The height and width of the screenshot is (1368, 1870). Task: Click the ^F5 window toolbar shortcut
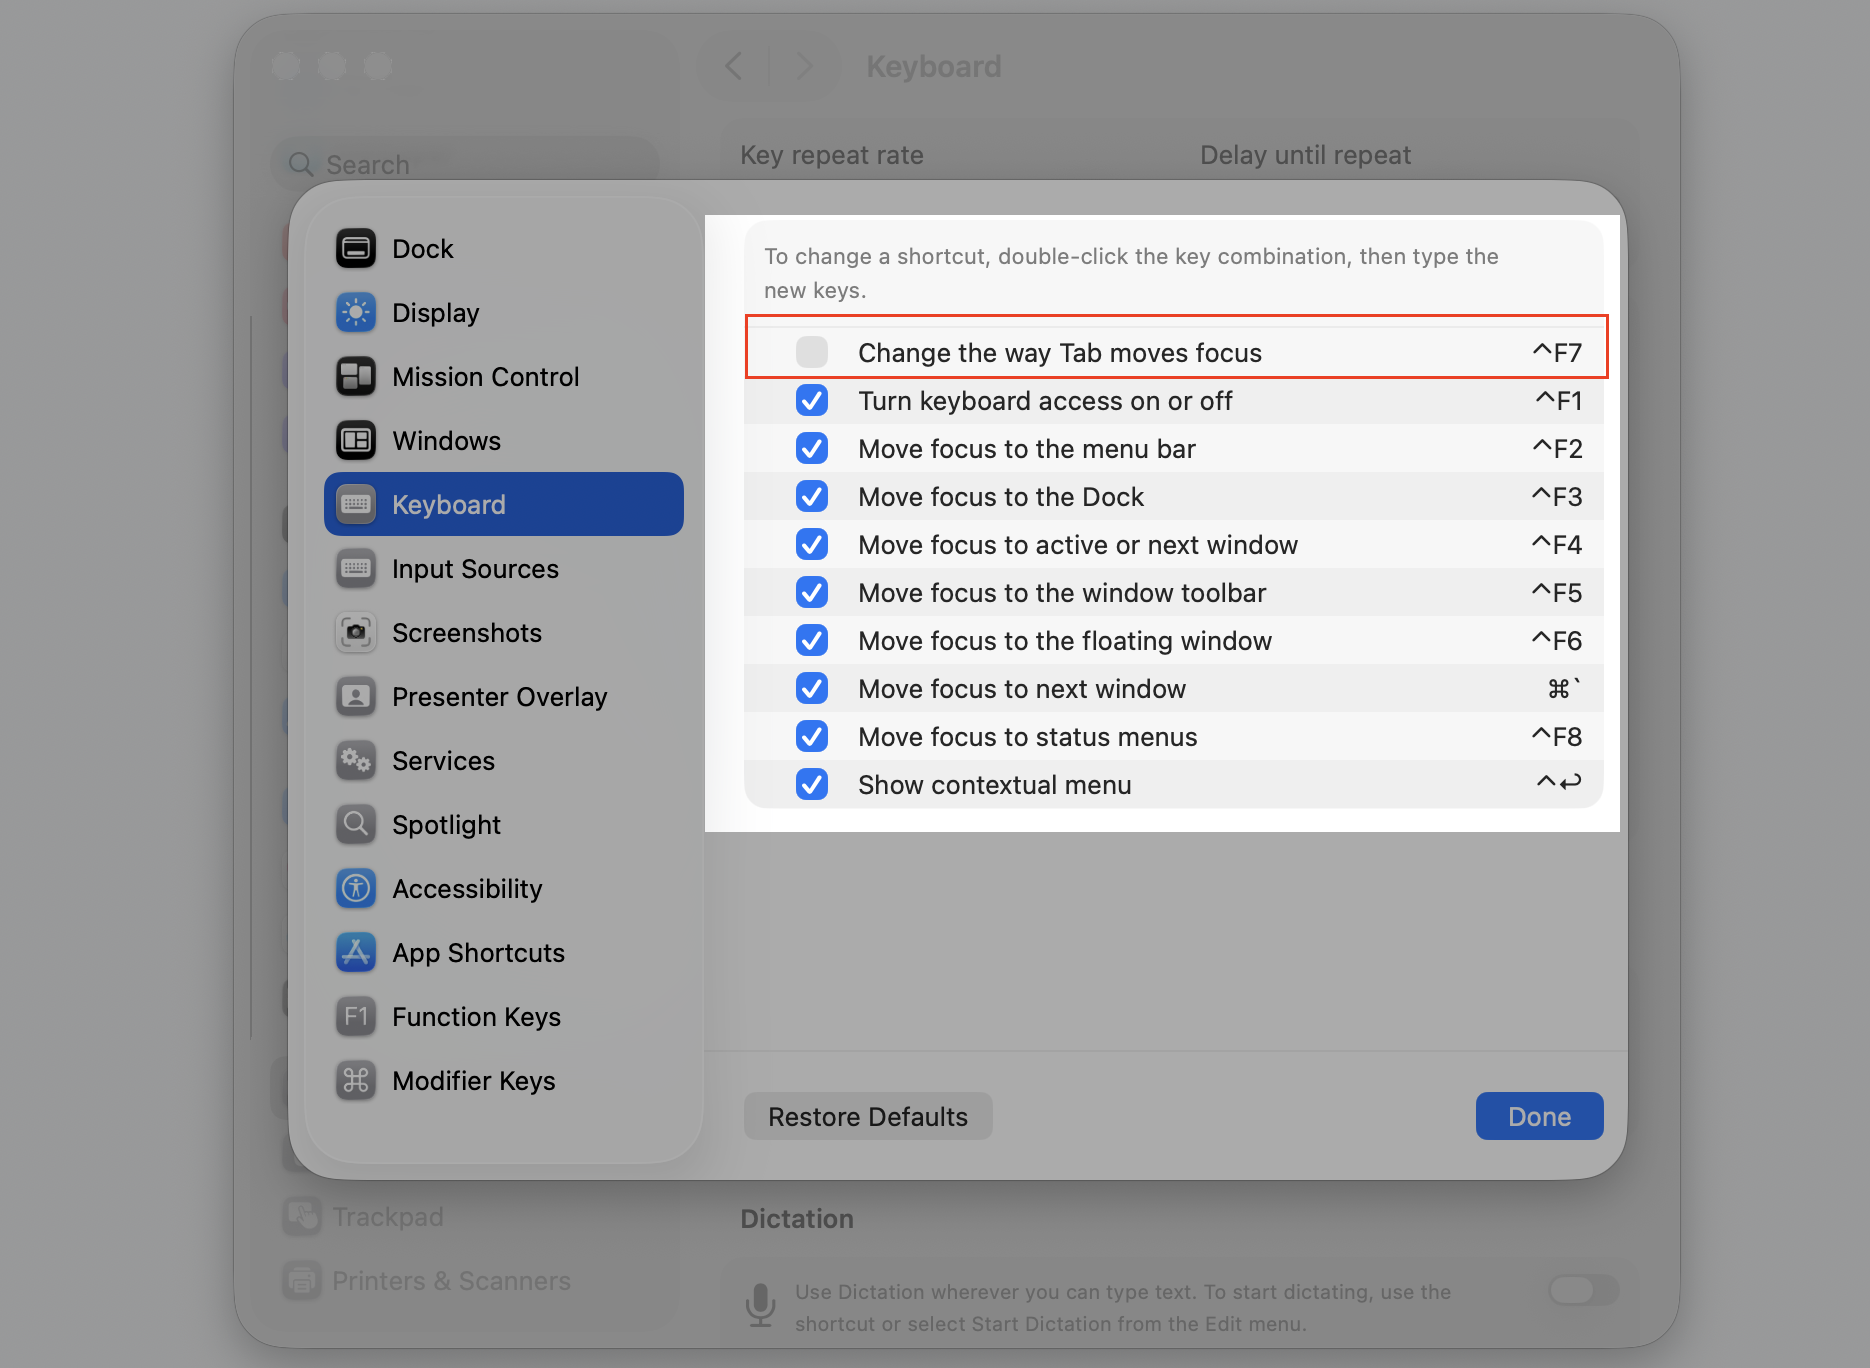[x=1557, y=593]
